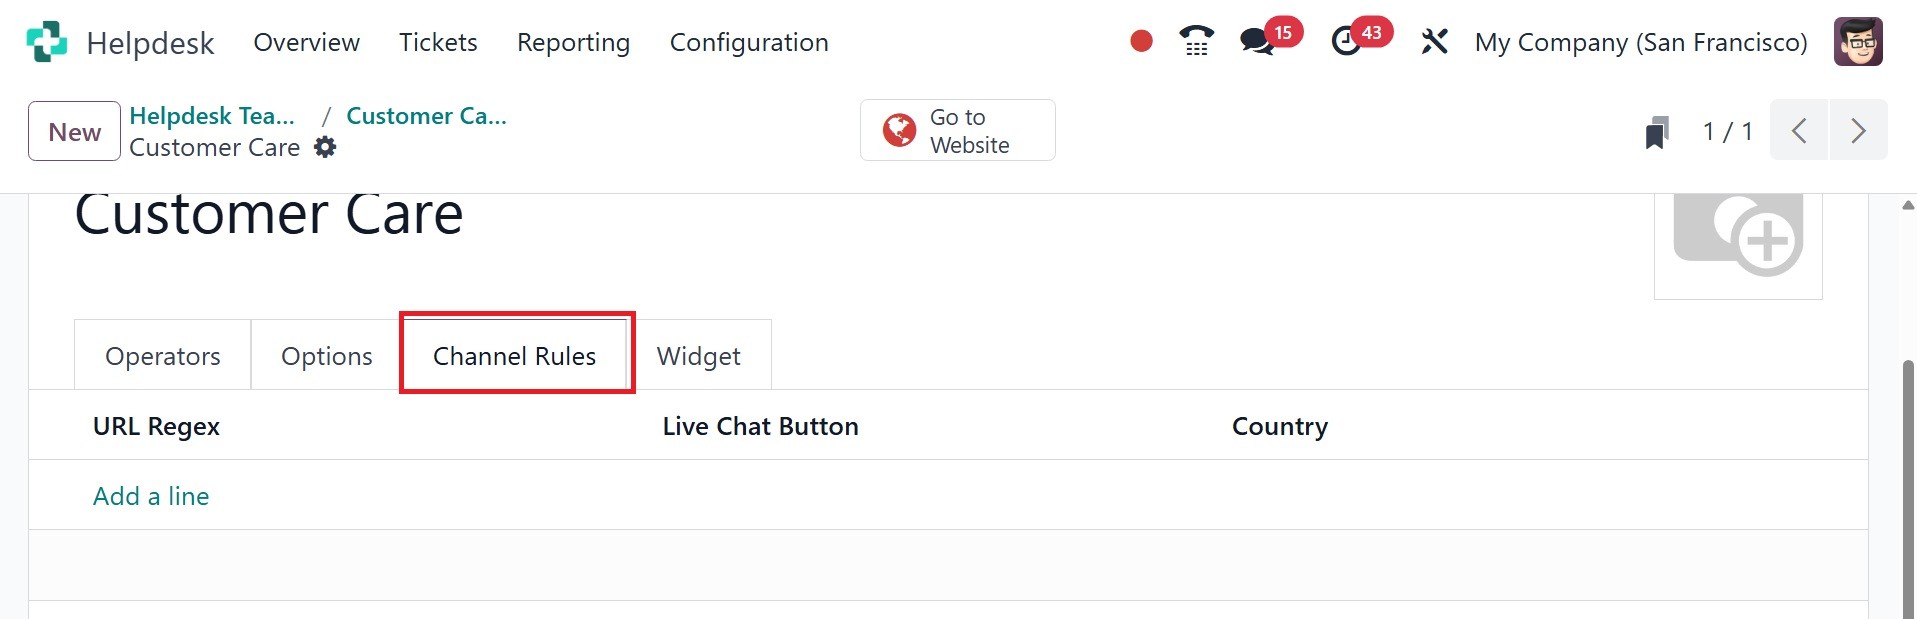Image resolution: width=1917 pixels, height=619 pixels.
Task: Open the Reporting menu
Action: 573,42
